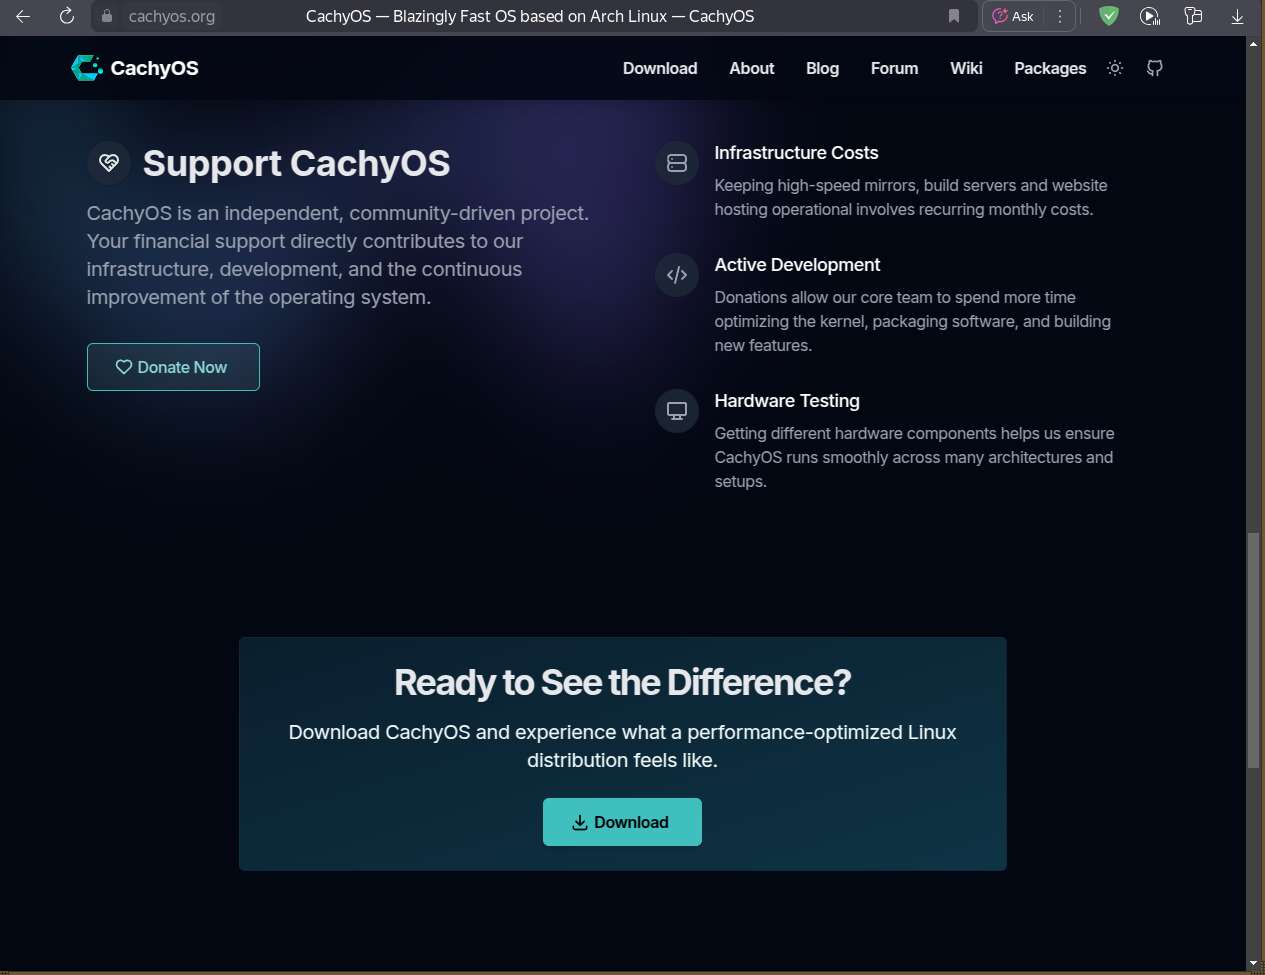Click the "Donations allow our core team" paragraph
Viewport: 1265px width, 975px height.
pyautogui.click(x=912, y=321)
